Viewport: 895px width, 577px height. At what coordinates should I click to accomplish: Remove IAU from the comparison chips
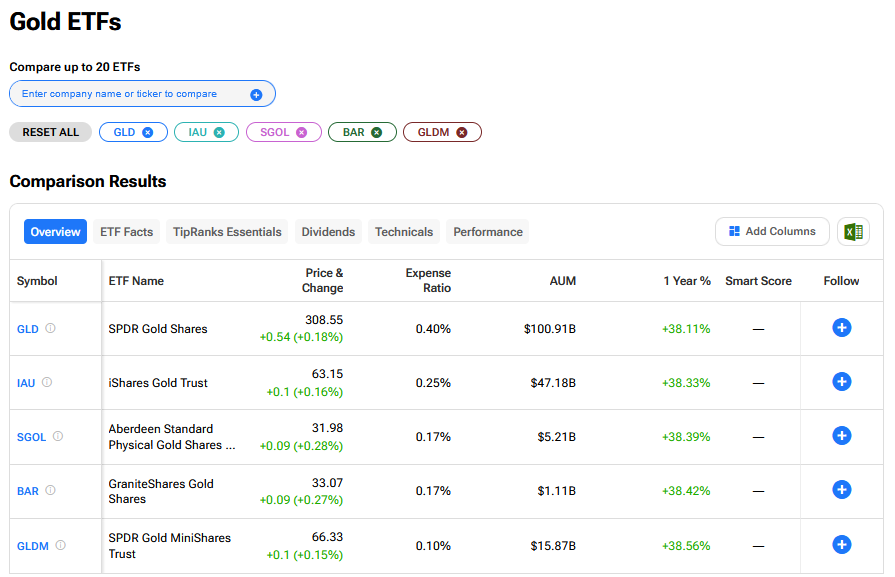click(219, 132)
